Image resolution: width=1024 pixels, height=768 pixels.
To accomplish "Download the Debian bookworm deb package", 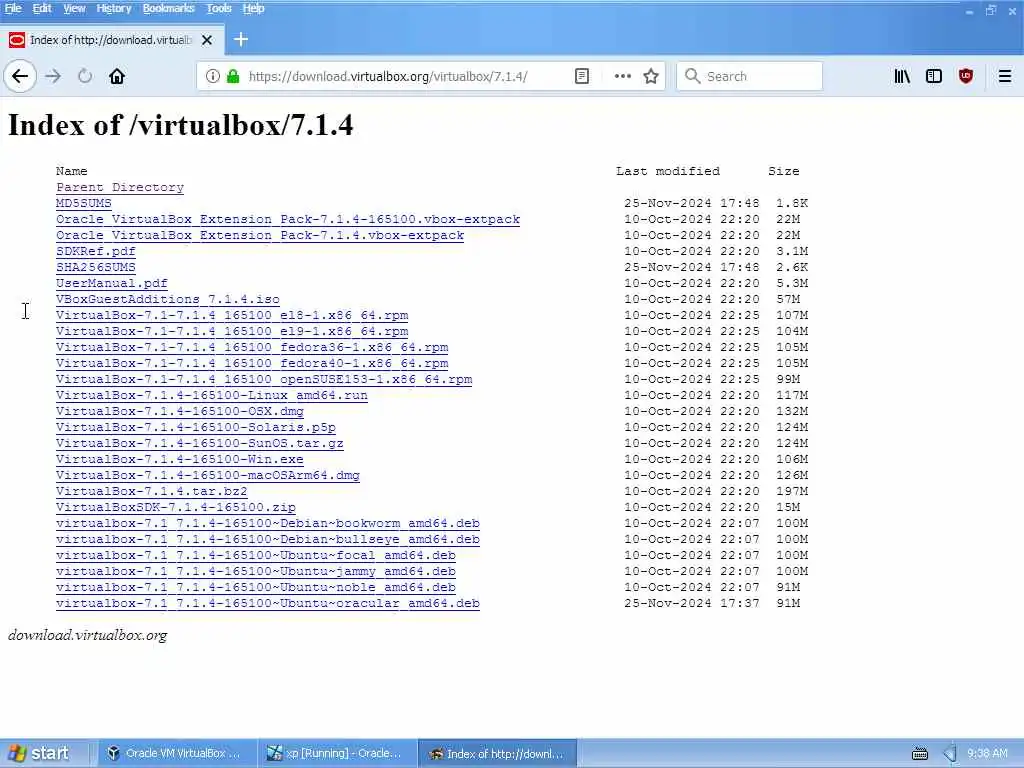I will [268, 523].
